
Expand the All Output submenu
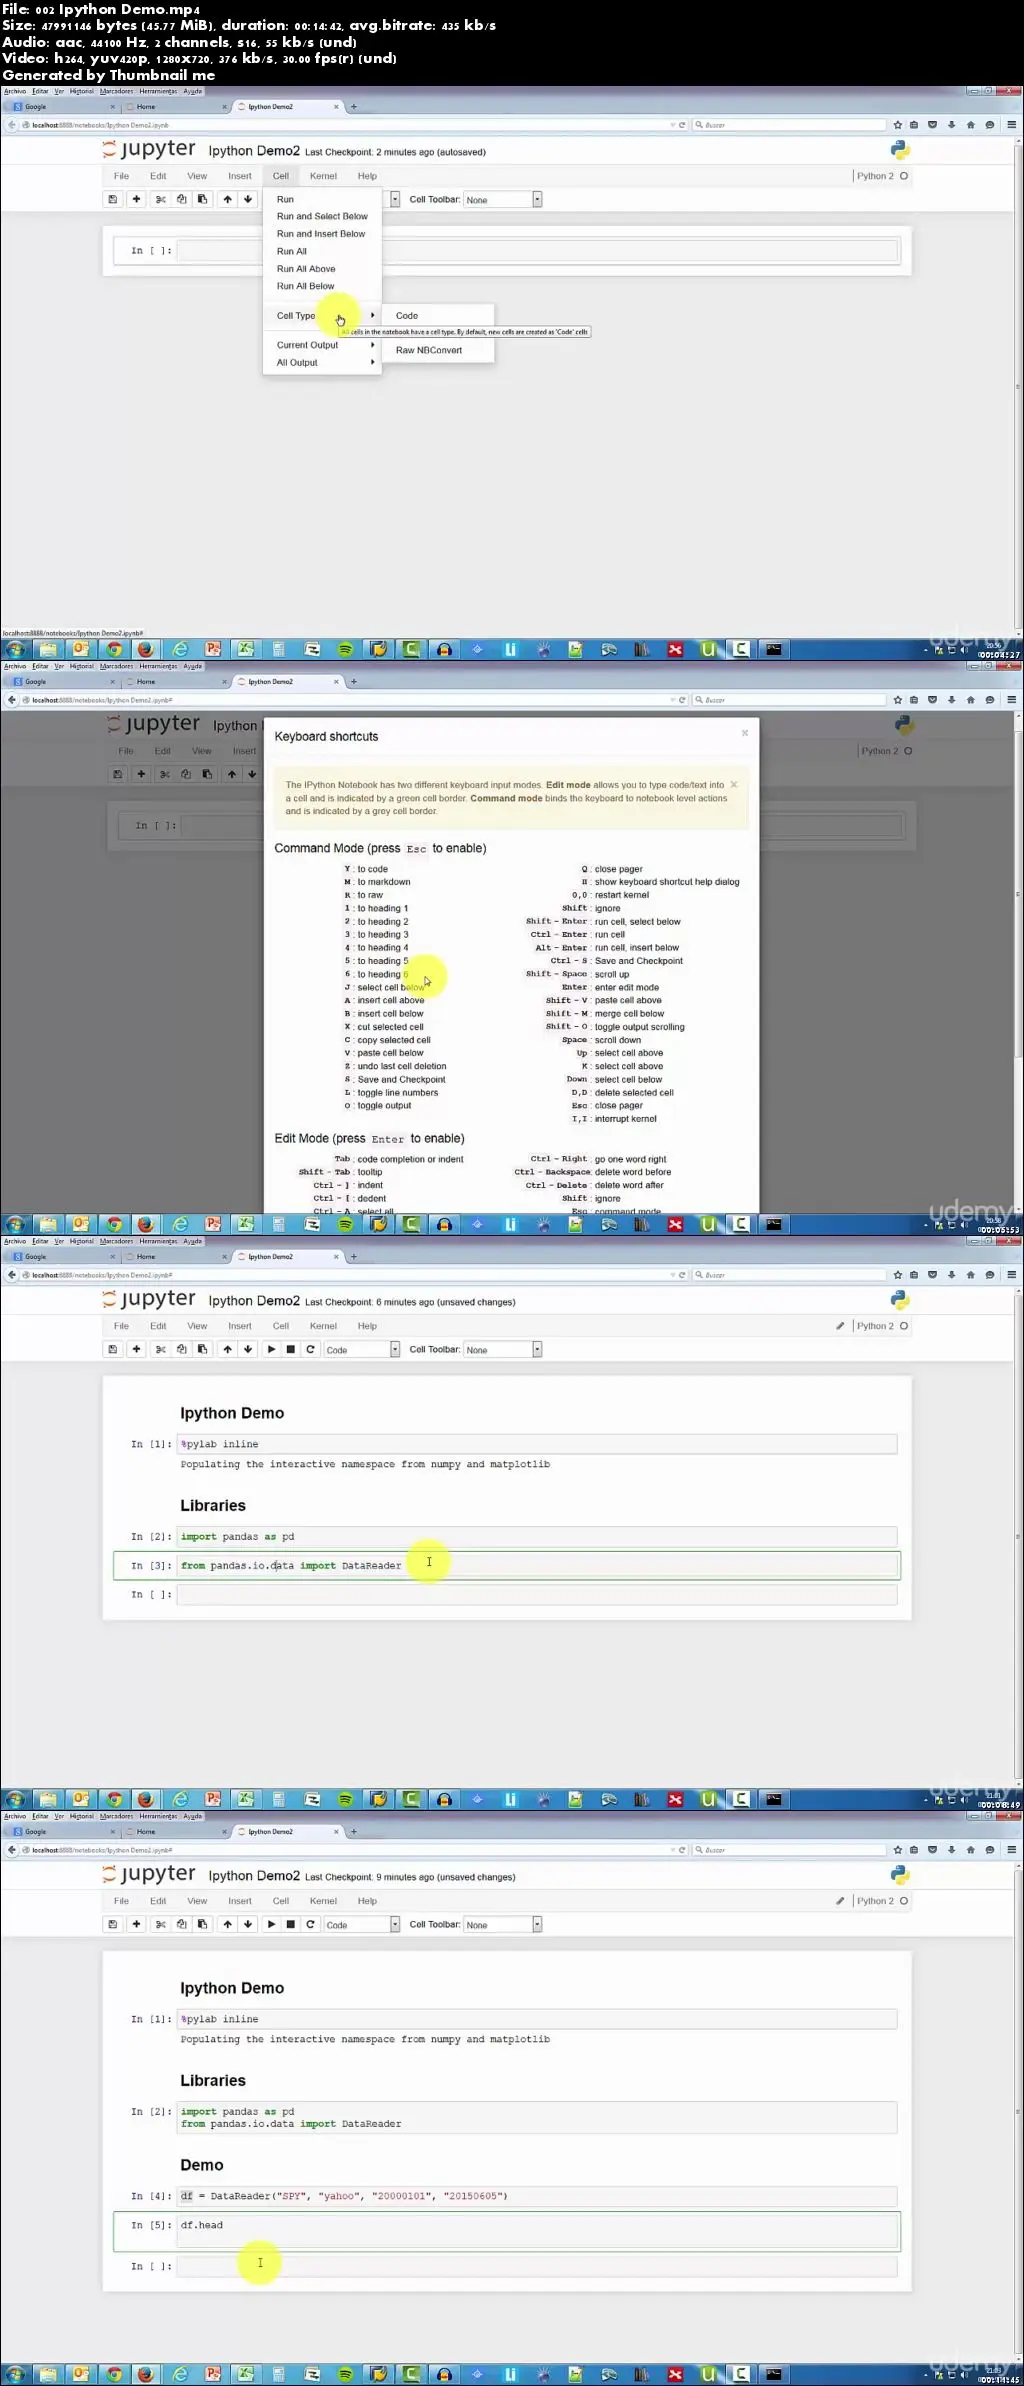[x=322, y=363]
